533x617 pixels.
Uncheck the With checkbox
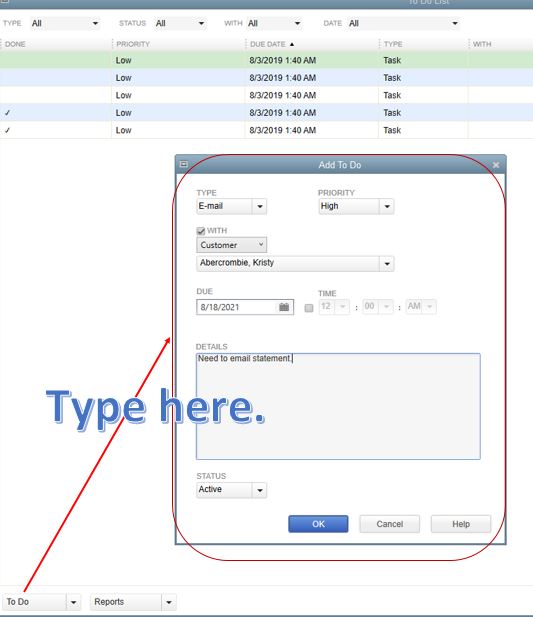201,231
